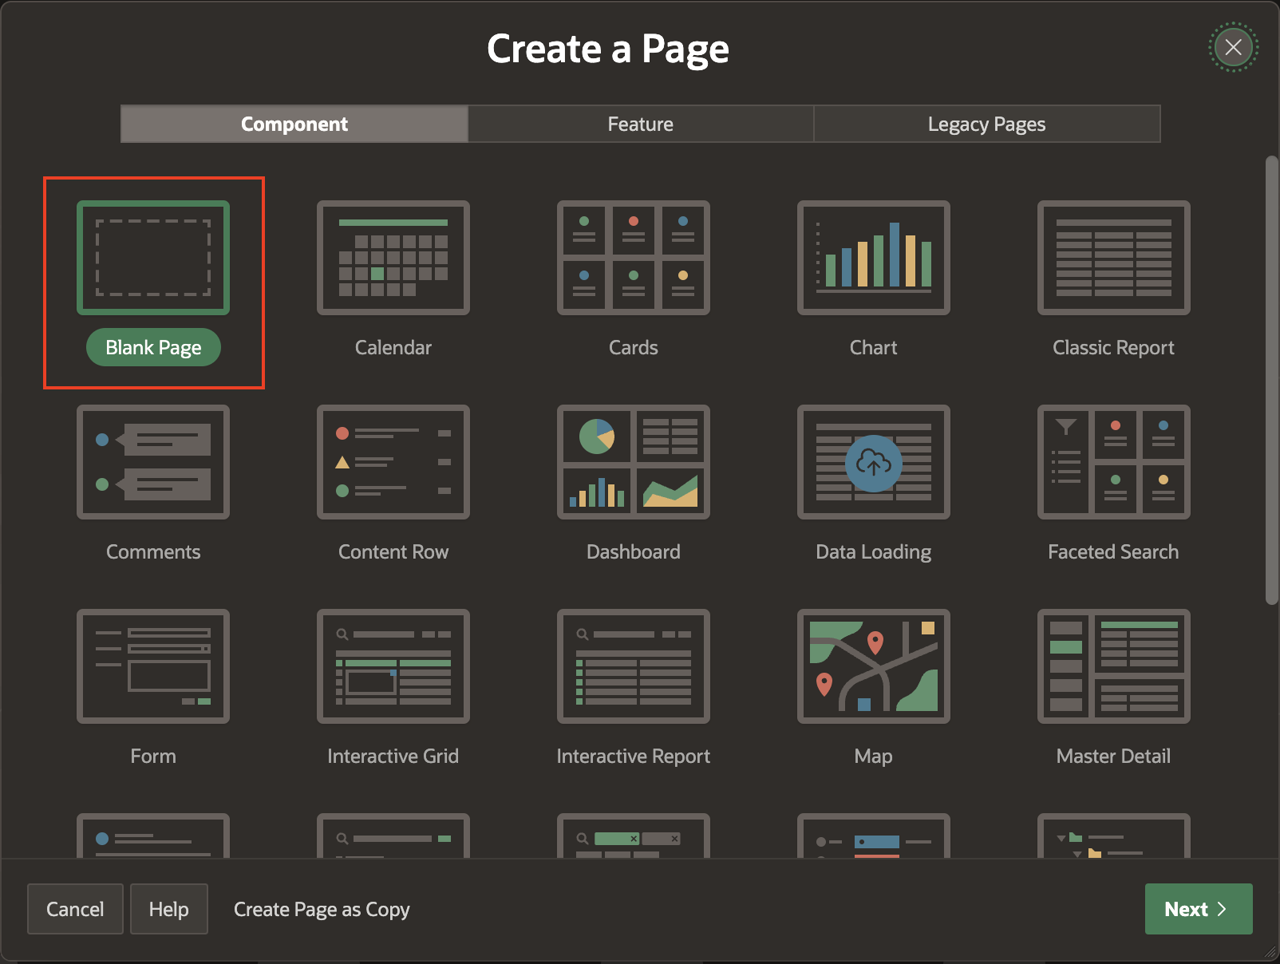Choose the Calendar page type icon
The height and width of the screenshot is (964, 1280).
(x=393, y=258)
